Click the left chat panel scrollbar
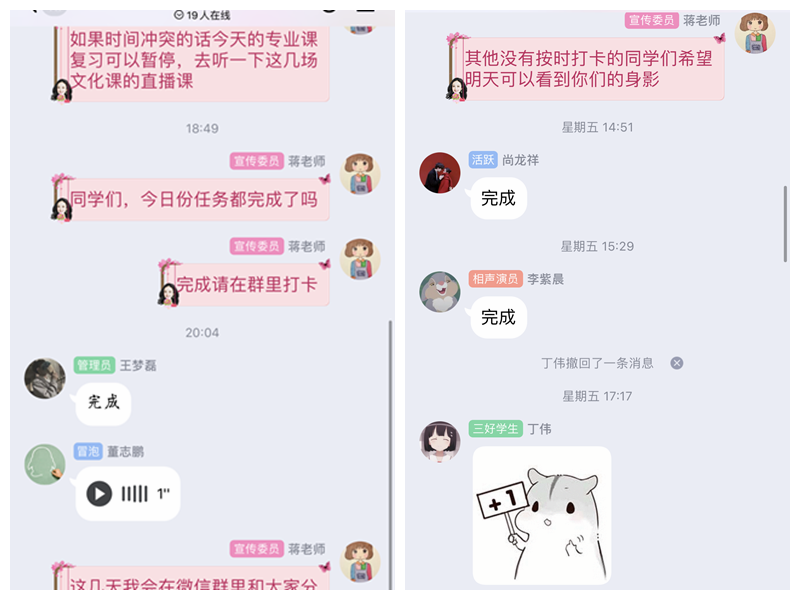 390,454
